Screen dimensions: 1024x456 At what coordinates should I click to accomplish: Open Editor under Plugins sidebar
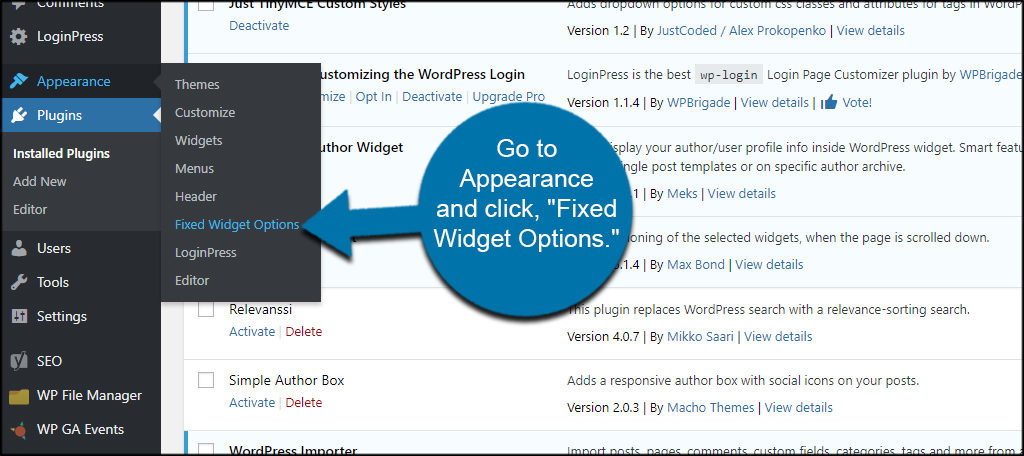(30, 210)
